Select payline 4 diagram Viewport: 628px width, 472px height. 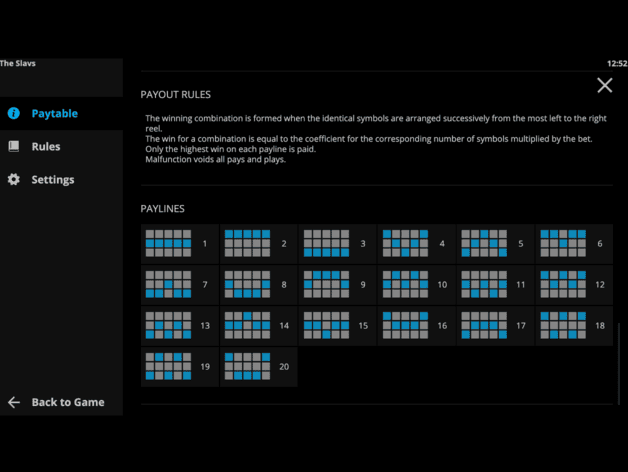[x=405, y=243]
